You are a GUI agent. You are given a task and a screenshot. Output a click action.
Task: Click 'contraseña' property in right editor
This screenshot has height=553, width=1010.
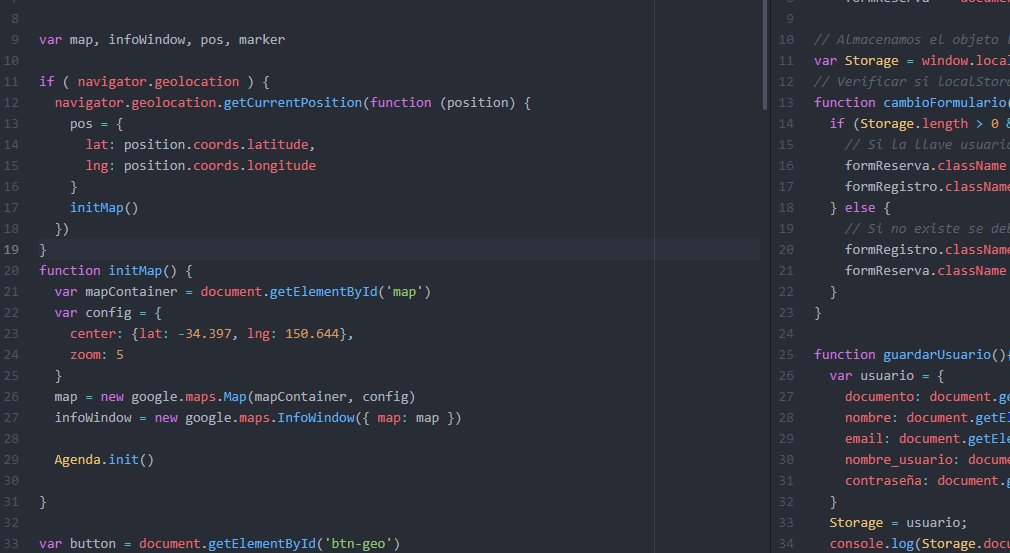(x=883, y=481)
